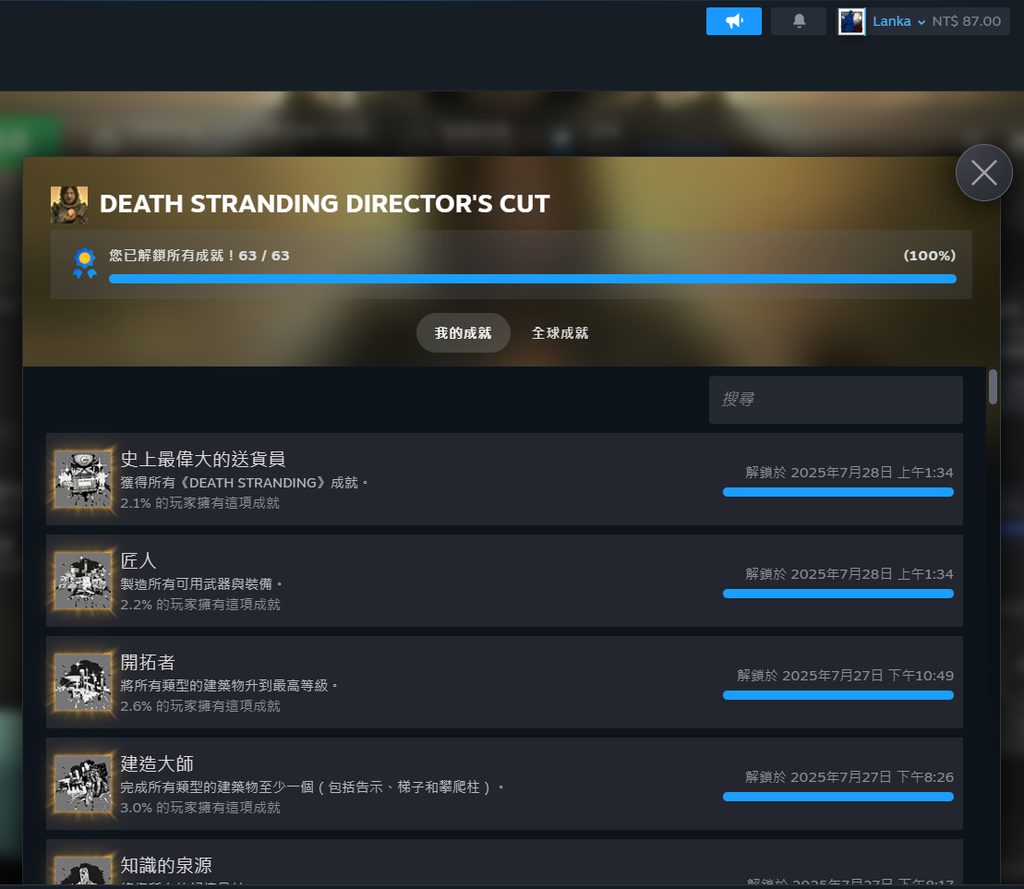
Task: Click the Lanka profile avatar
Action: pos(852,22)
